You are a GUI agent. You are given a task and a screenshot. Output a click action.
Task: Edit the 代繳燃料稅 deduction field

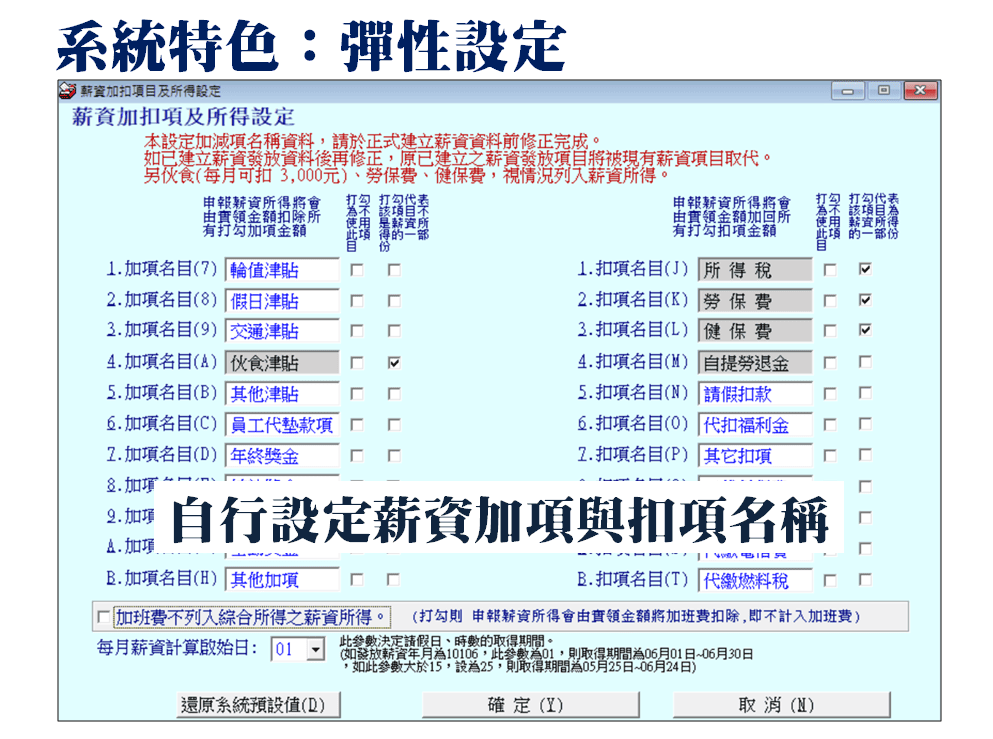click(755, 580)
